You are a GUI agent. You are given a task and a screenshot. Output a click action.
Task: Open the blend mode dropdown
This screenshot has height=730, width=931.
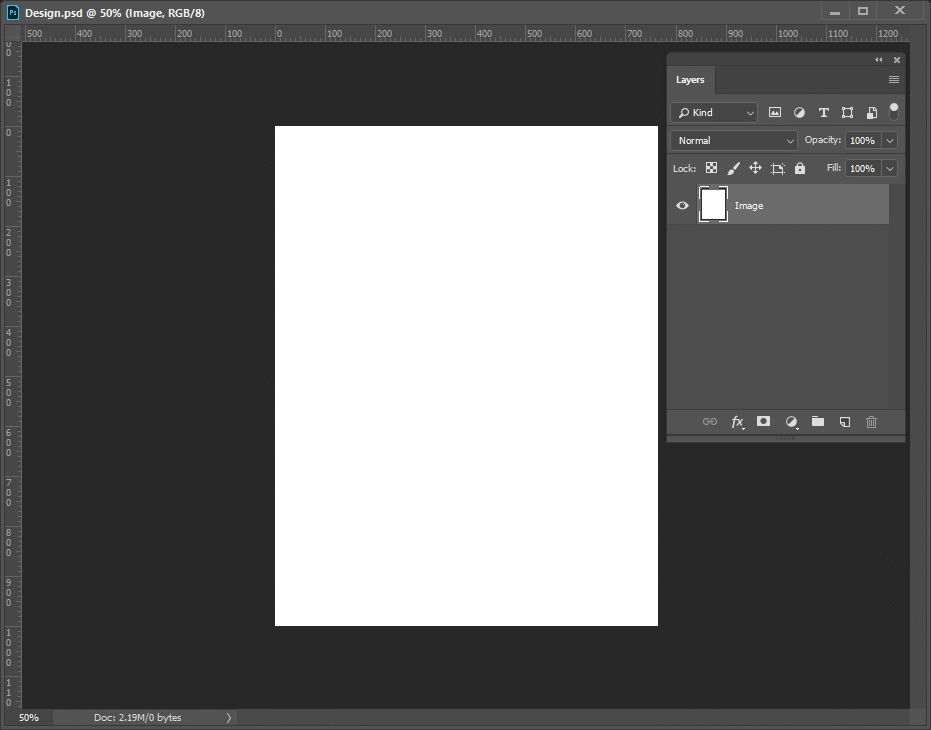733,140
